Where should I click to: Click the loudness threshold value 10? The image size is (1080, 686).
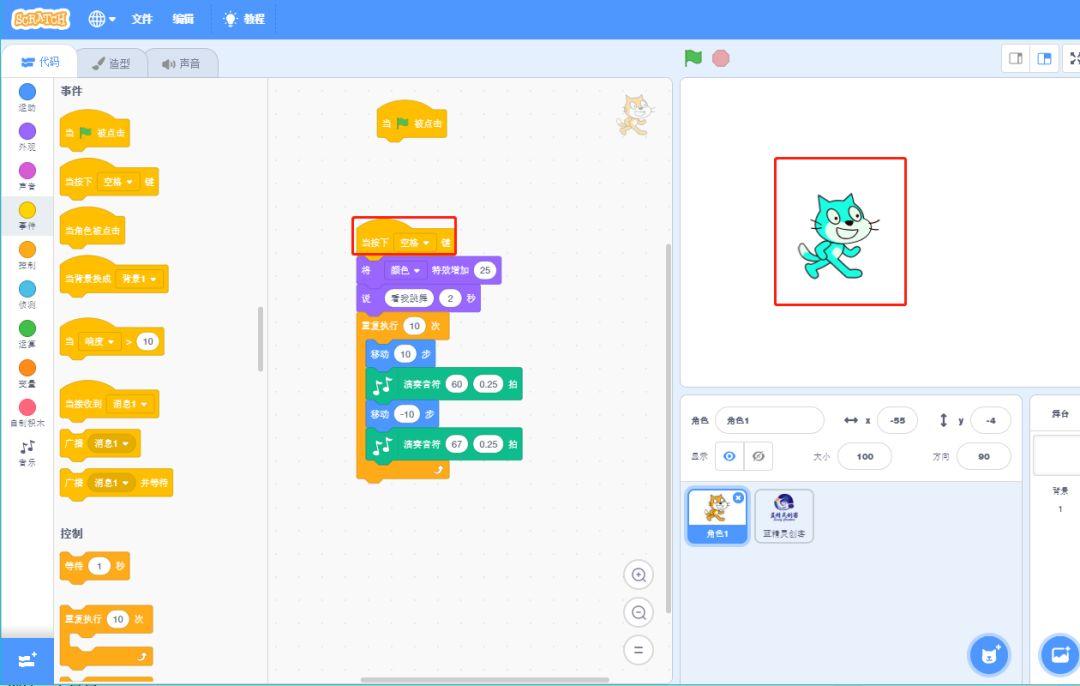pos(147,342)
